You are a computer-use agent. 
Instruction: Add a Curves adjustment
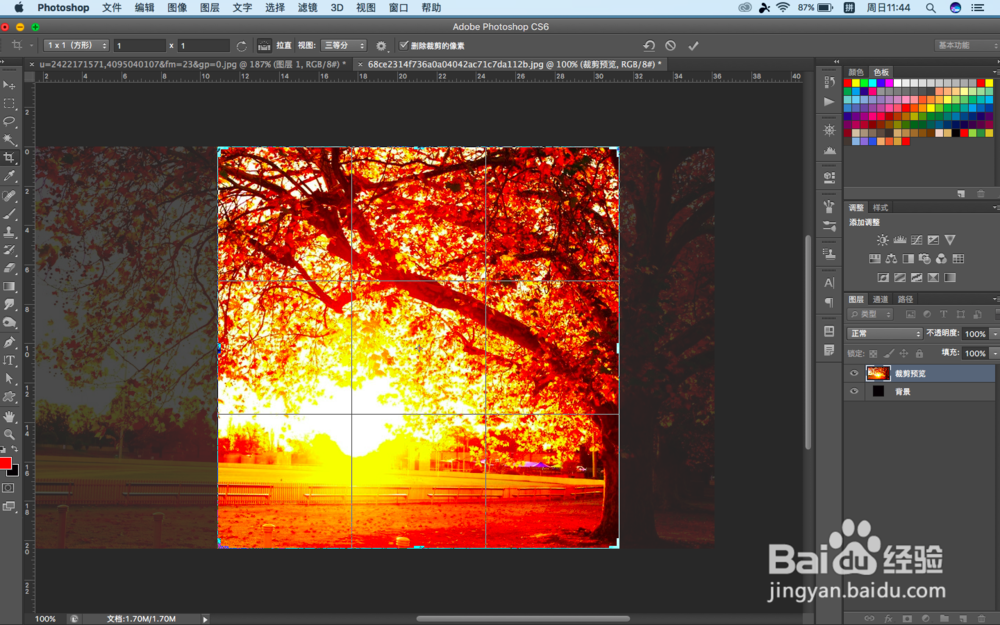point(916,240)
